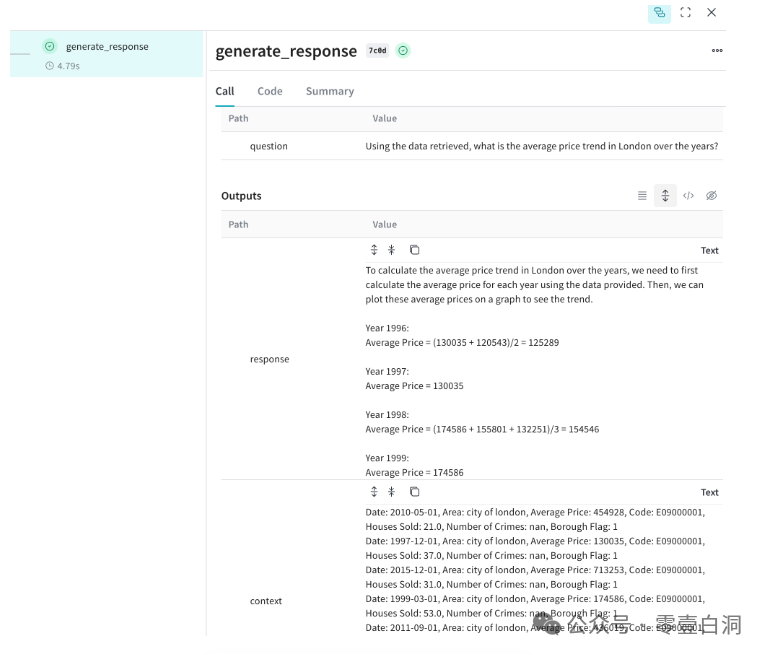Collapse the response value text

click(x=391, y=250)
